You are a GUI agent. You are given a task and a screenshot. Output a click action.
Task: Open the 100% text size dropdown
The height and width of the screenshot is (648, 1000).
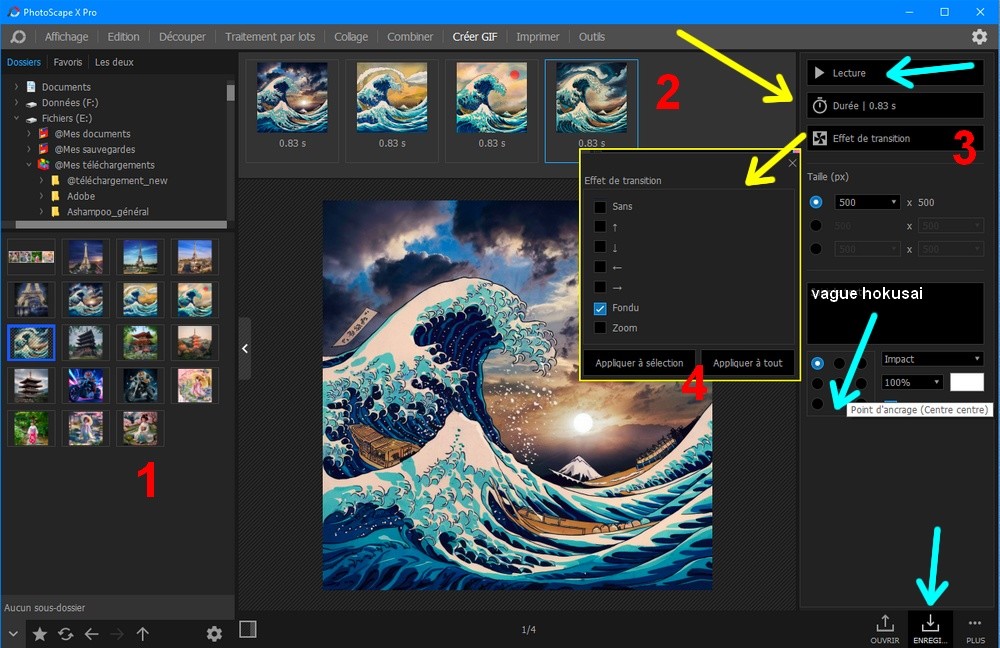click(x=912, y=382)
